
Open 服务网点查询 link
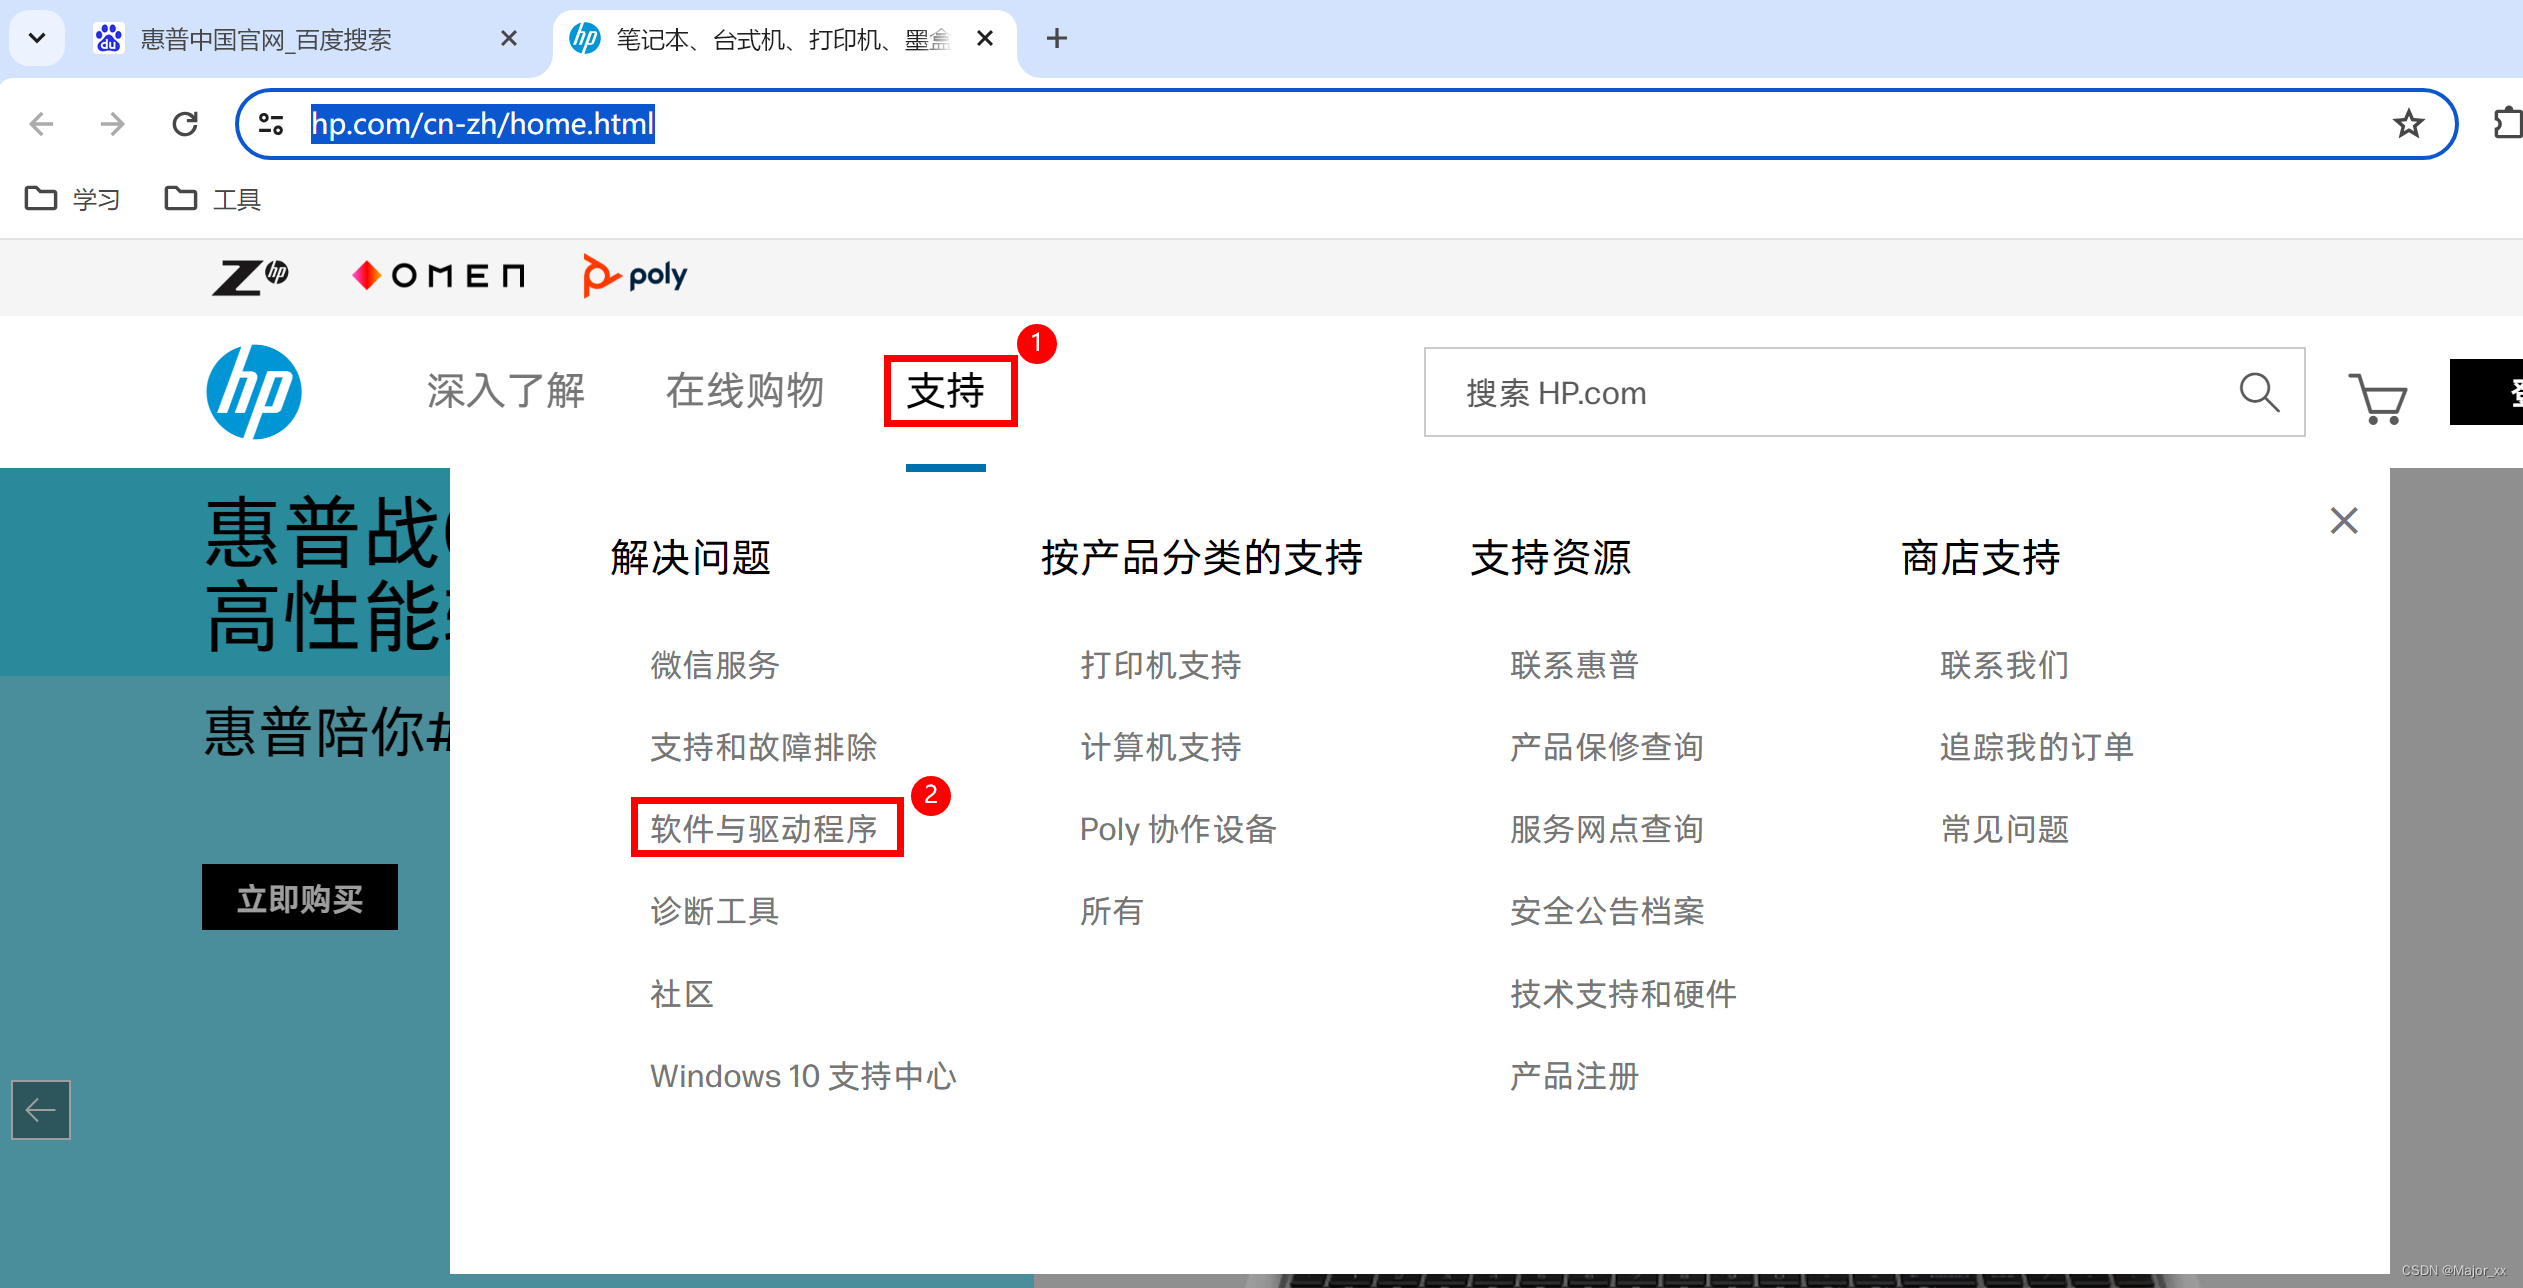click(x=1608, y=830)
